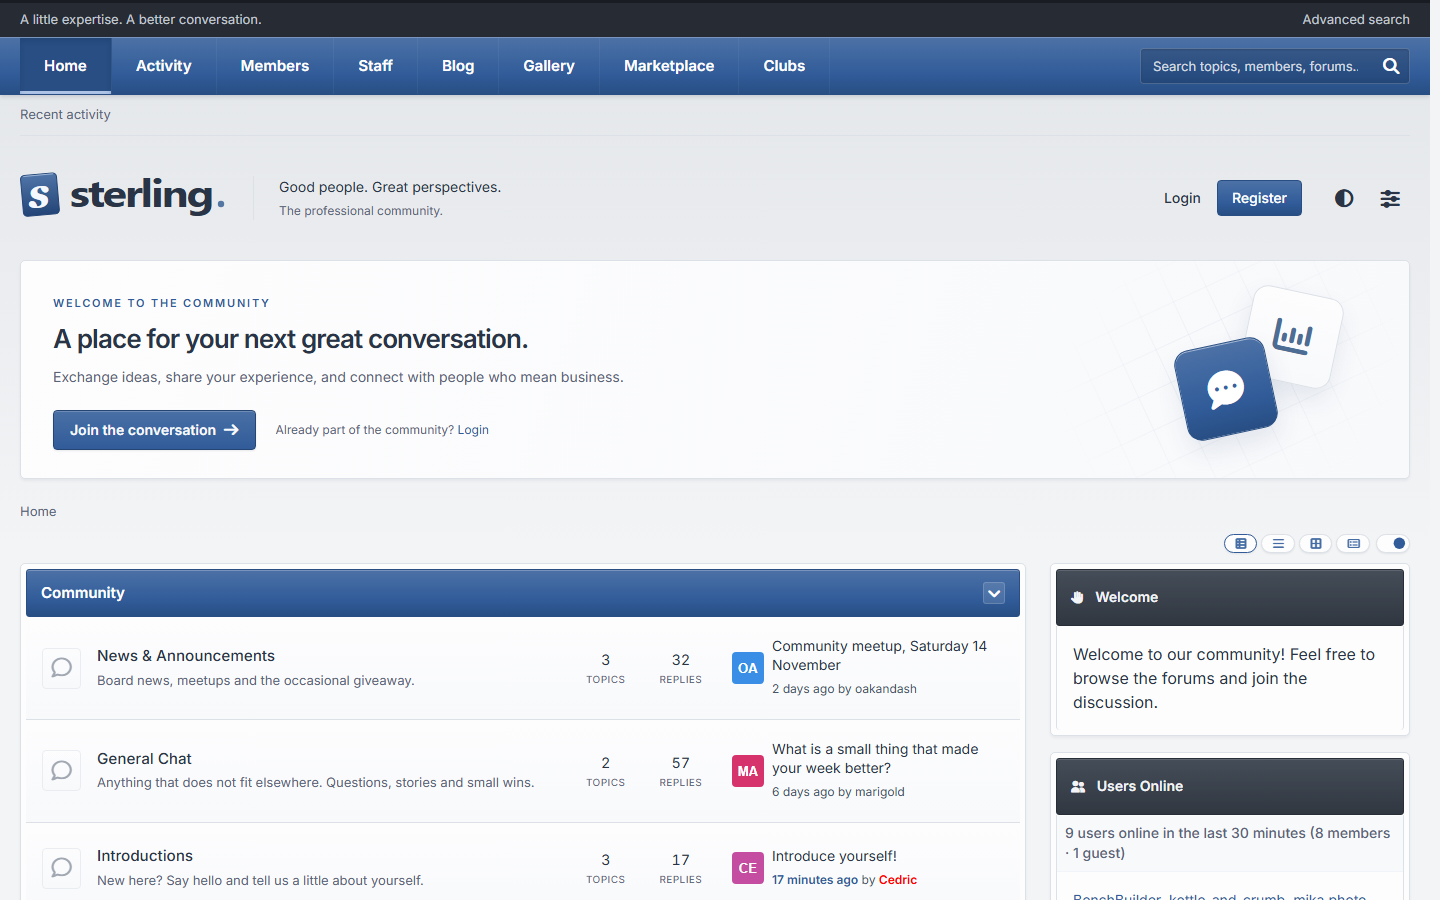The height and width of the screenshot is (900, 1440).
Task: Click the News & Announcements forum icon
Action: tap(61, 668)
